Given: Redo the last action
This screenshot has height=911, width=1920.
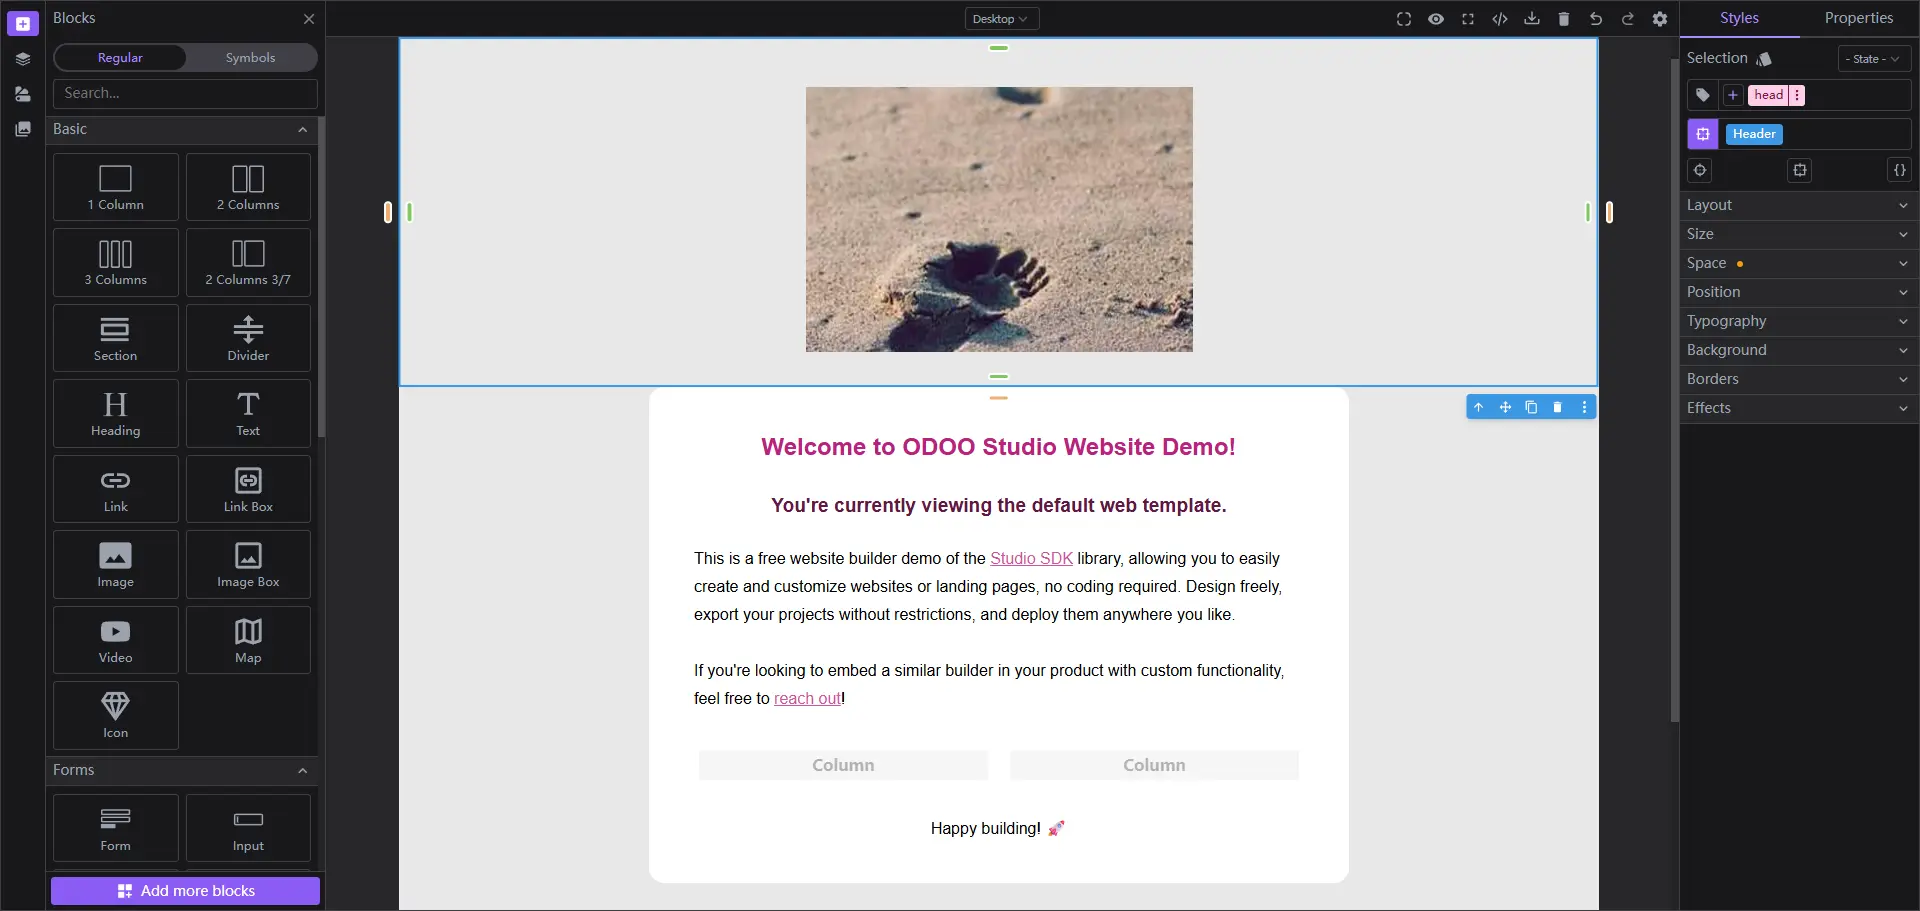Looking at the screenshot, I should pyautogui.click(x=1628, y=19).
